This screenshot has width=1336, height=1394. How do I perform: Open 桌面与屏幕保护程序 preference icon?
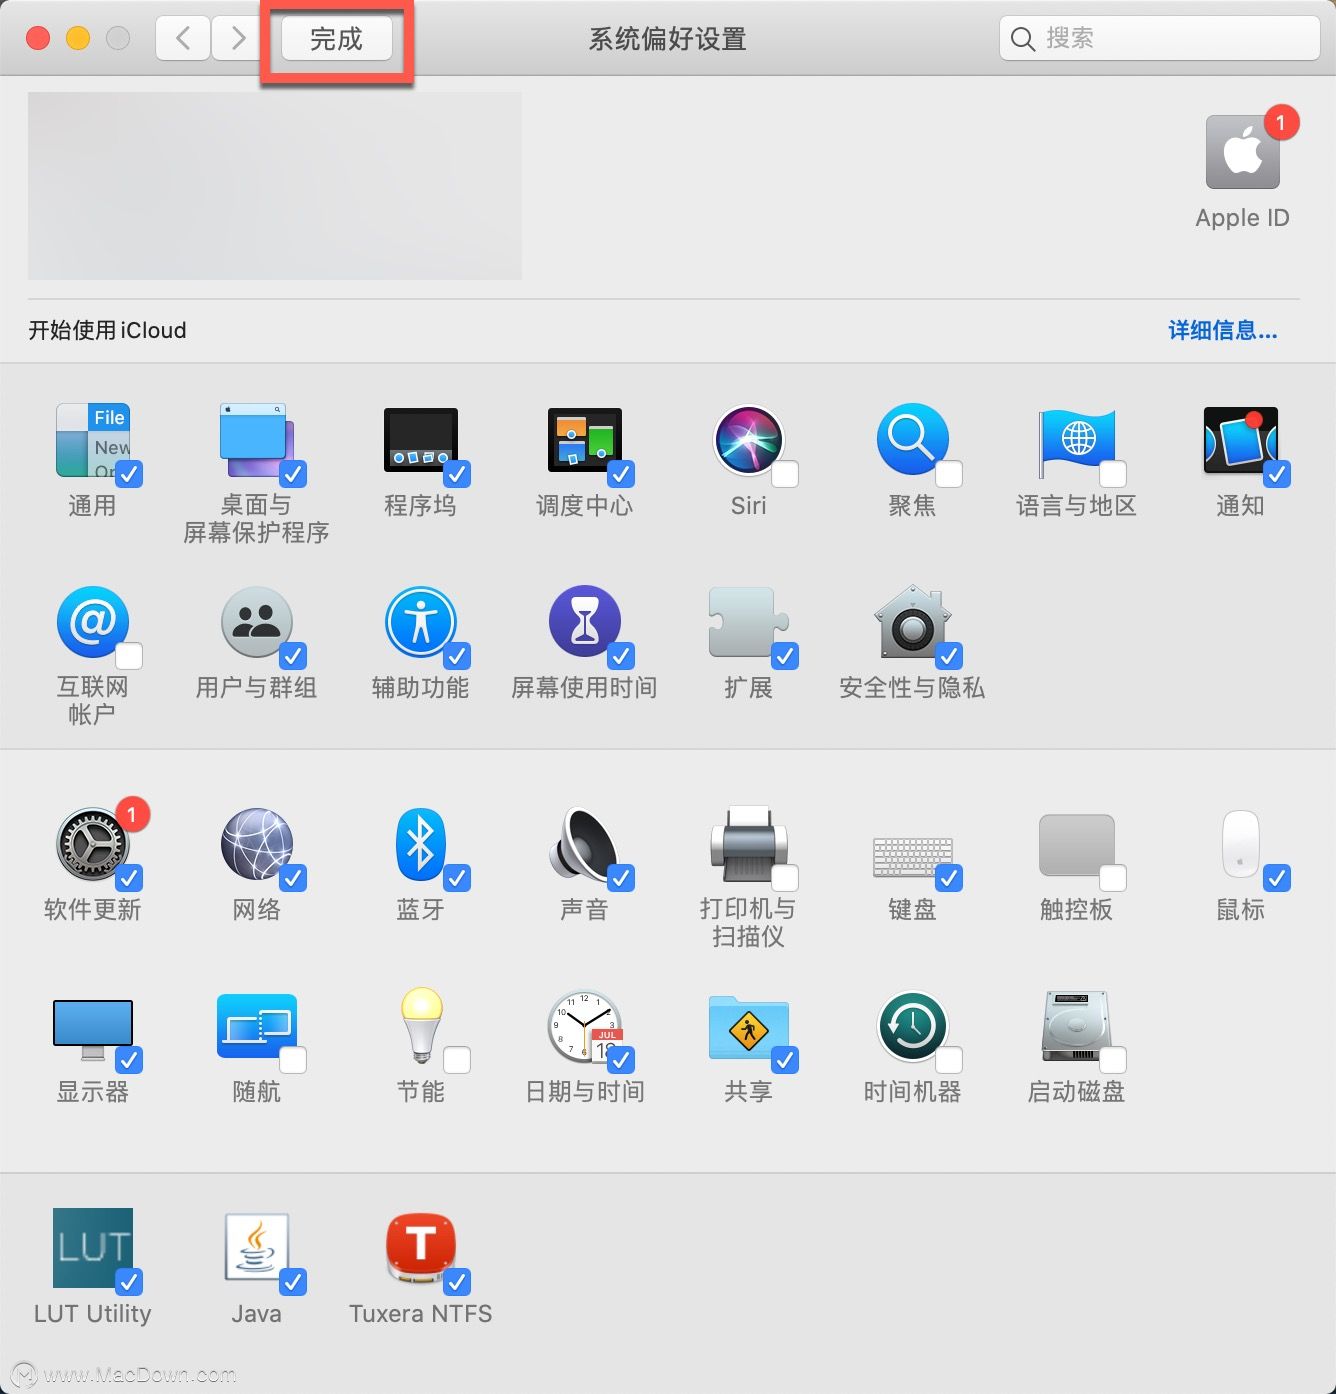(x=256, y=440)
